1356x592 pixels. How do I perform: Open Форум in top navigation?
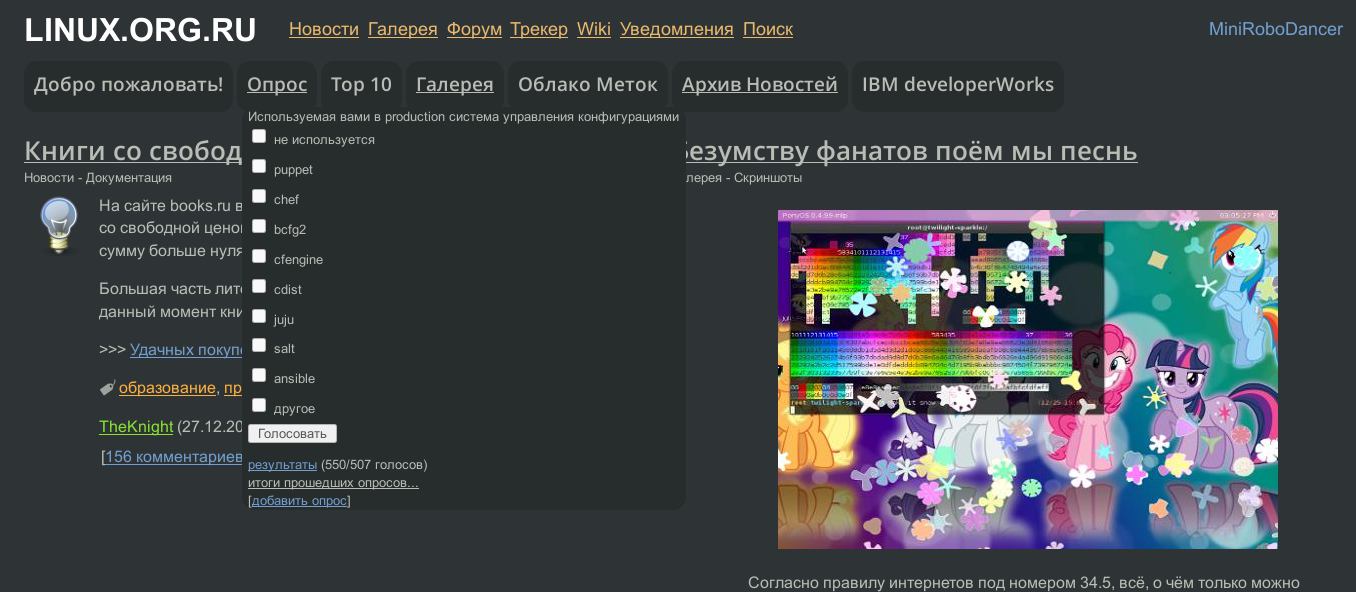click(474, 30)
